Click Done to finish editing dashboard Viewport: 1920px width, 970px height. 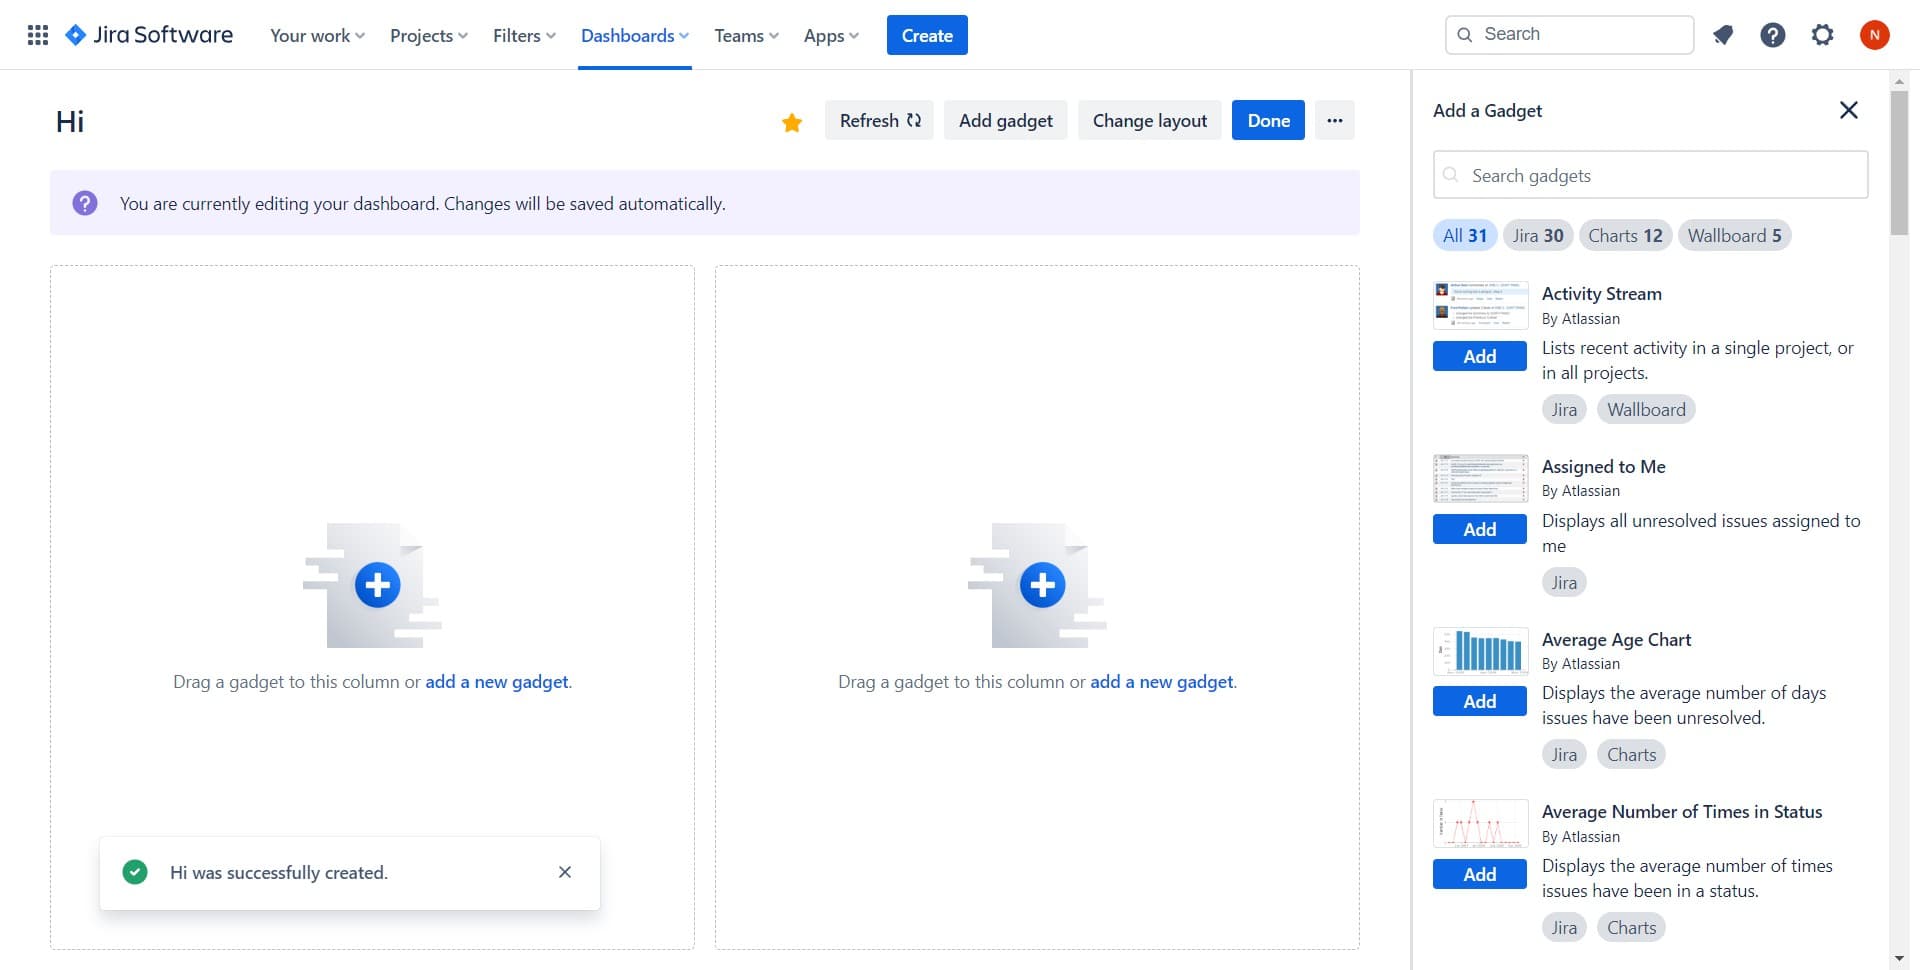pos(1268,120)
